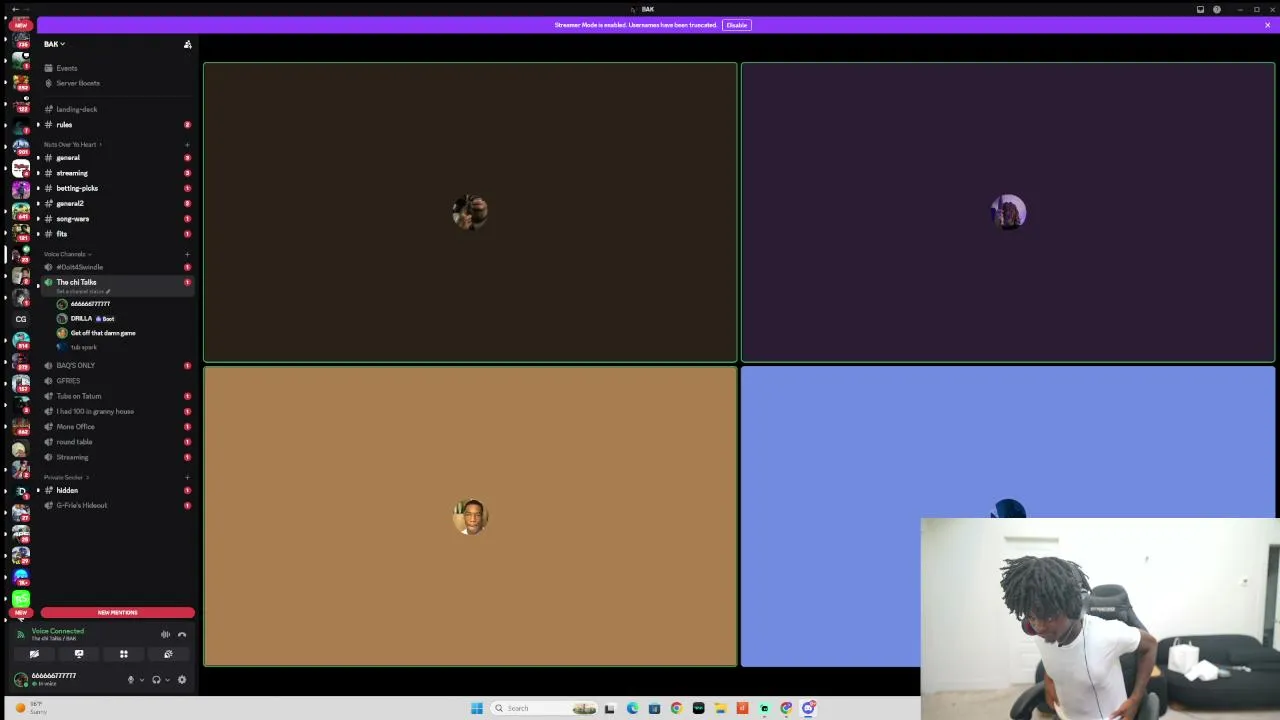
Task: Open the CG server icon
Action: 21,319
